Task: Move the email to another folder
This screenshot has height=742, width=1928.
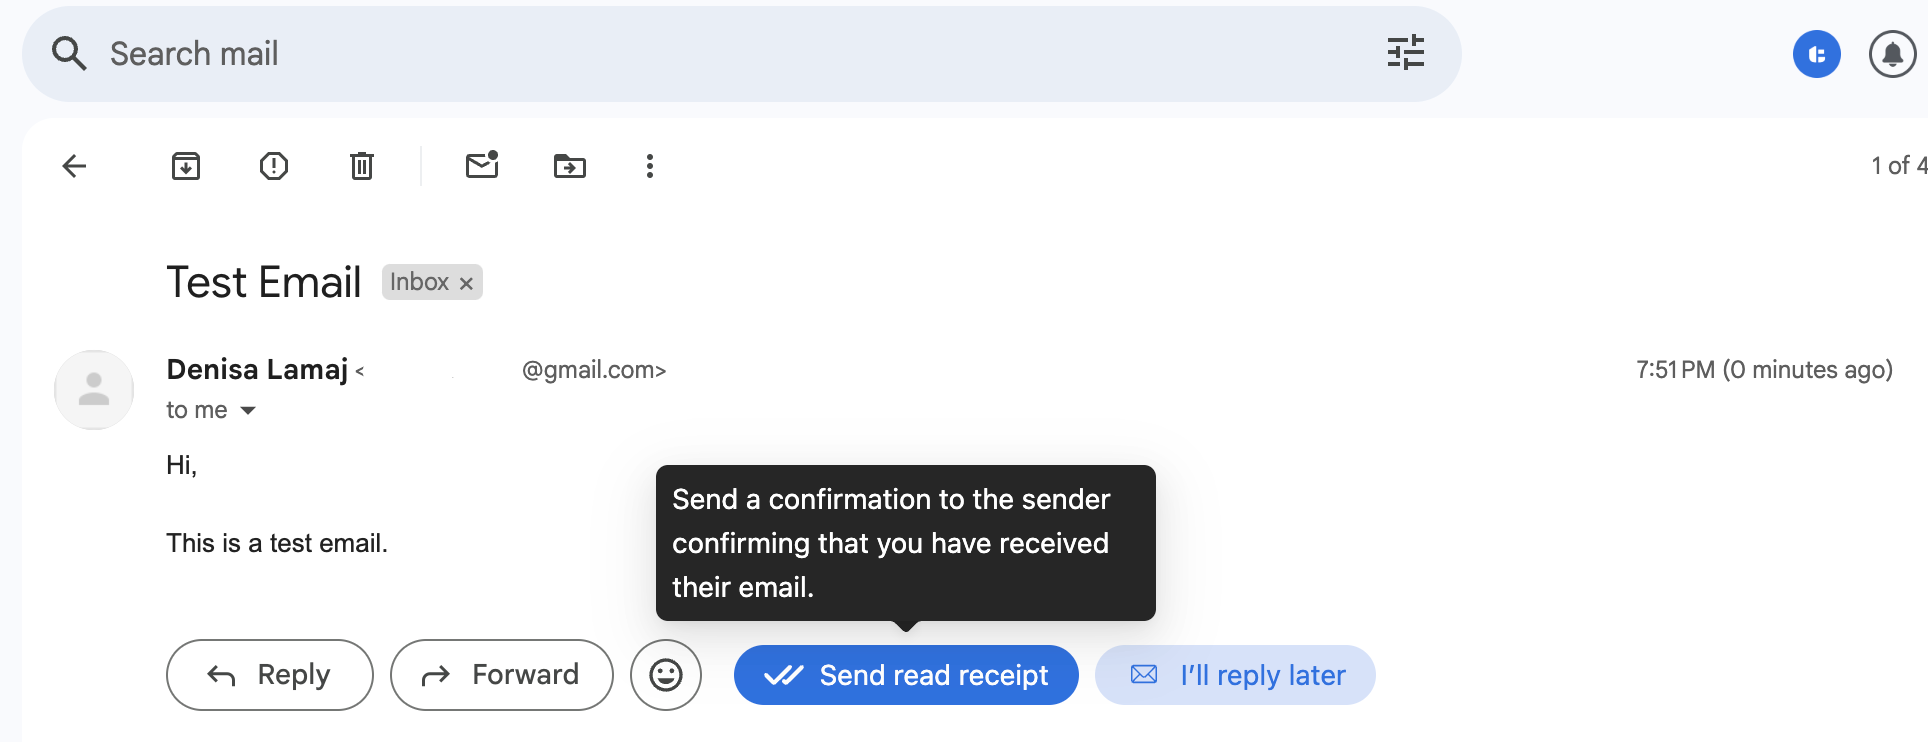Action: [570, 166]
